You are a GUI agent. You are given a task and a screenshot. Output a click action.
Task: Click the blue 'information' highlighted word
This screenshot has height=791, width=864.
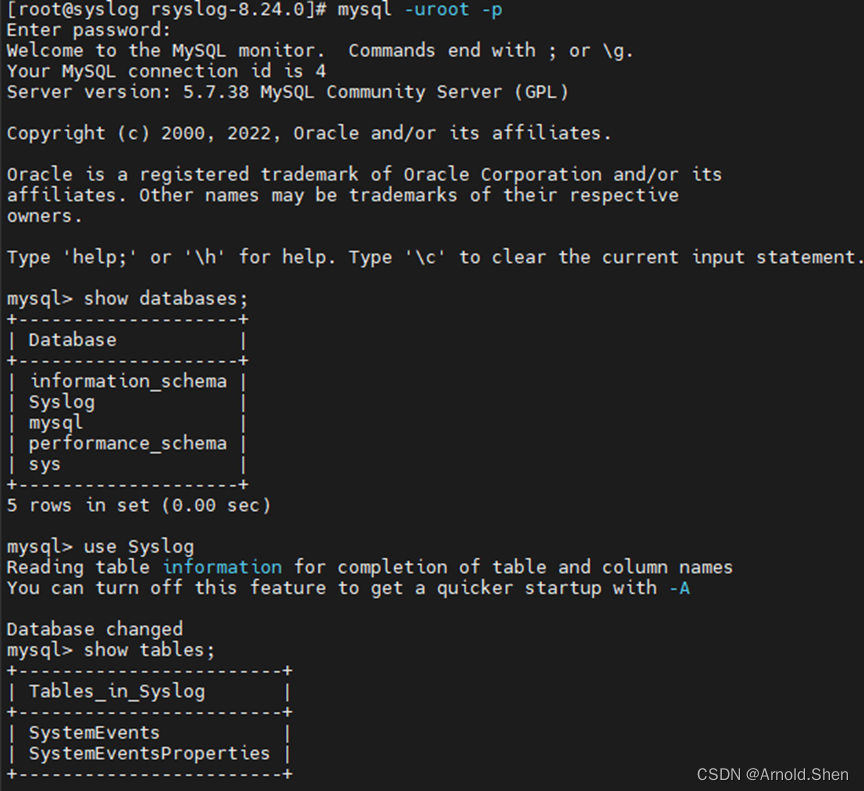[222, 567]
